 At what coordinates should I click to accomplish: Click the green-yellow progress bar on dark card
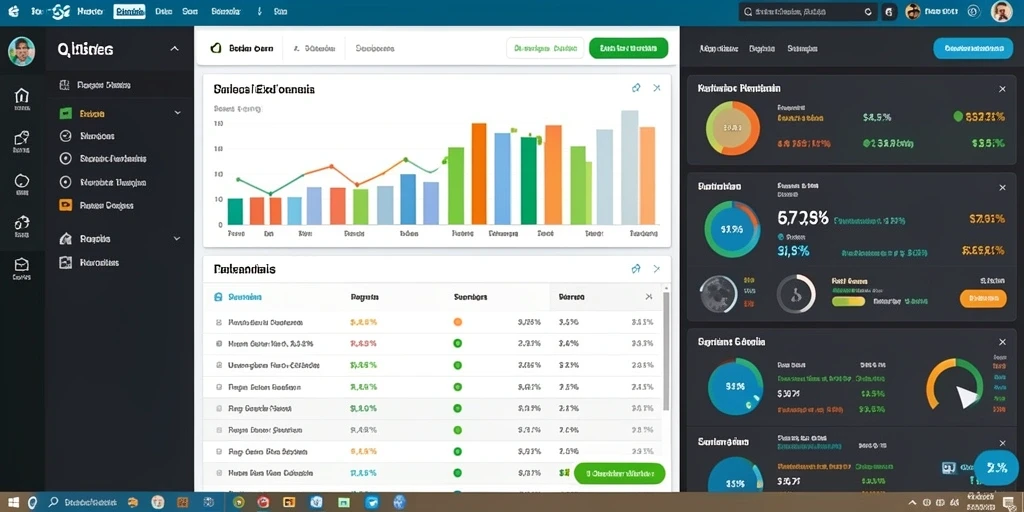coord(848,302)
